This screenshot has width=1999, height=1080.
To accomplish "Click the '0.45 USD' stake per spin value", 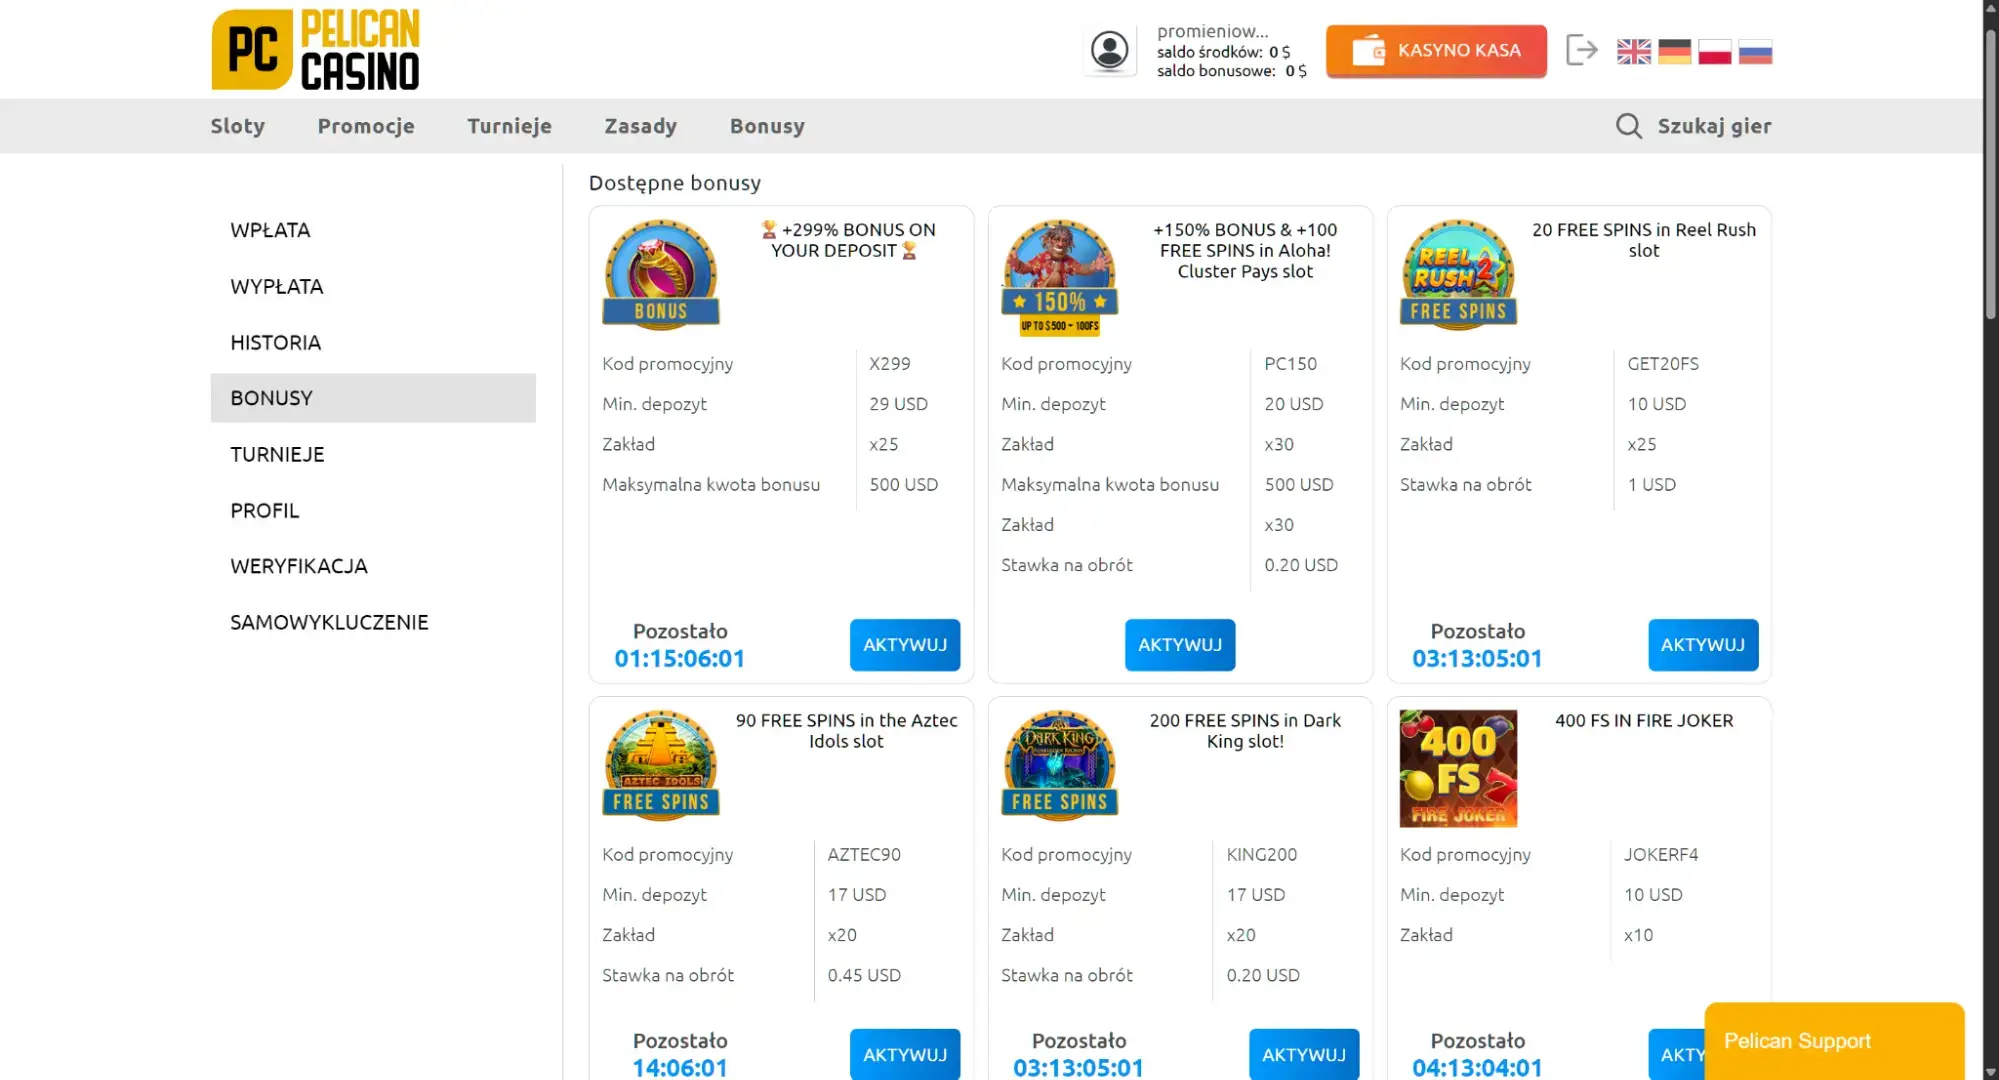I will (864, 975).
